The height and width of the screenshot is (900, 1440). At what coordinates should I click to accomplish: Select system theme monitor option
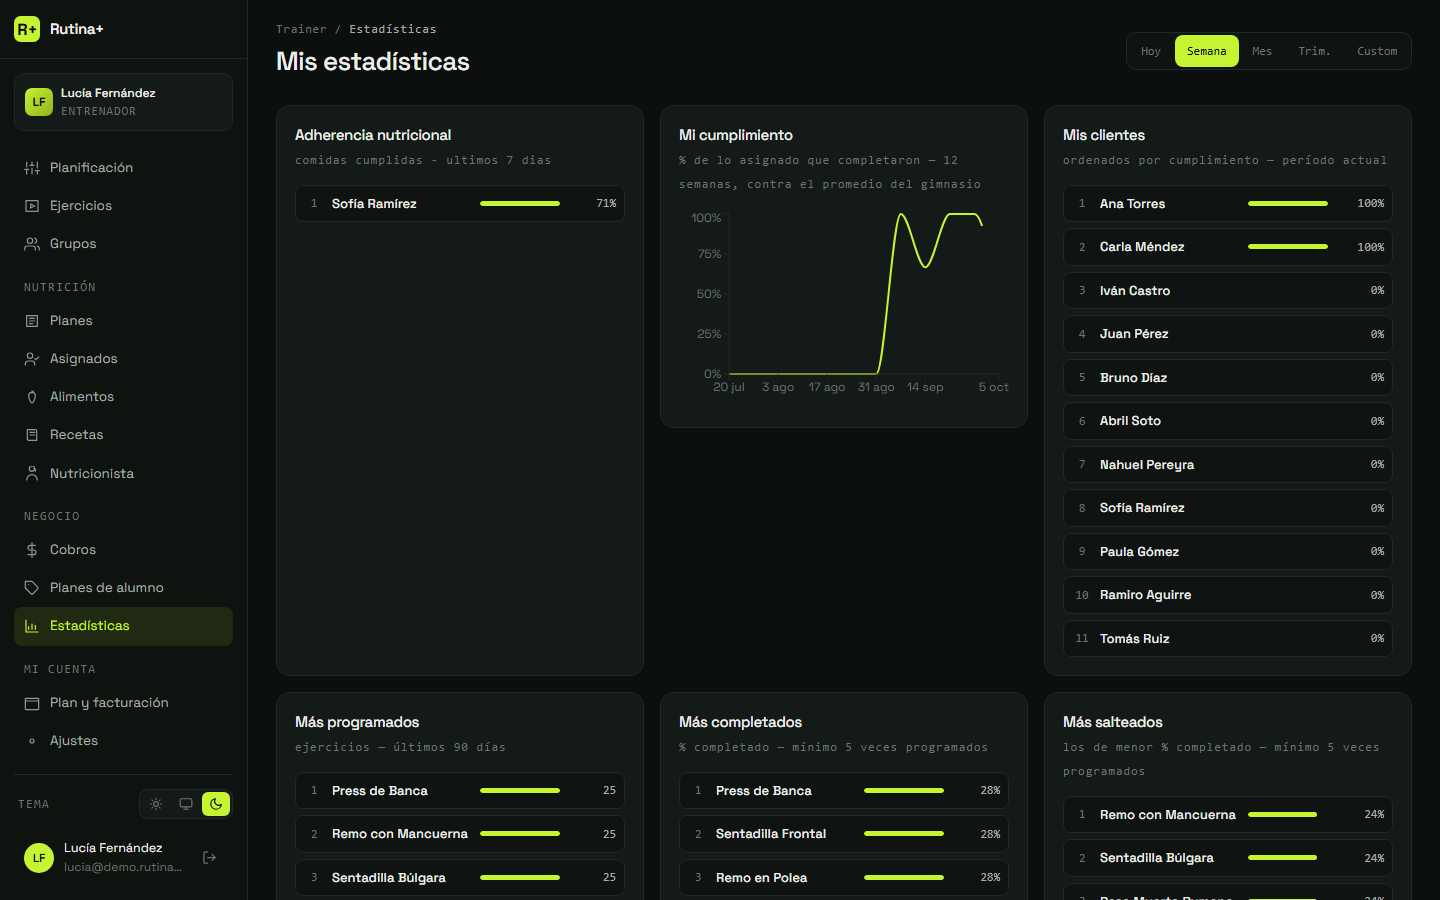tap(186, 804)
